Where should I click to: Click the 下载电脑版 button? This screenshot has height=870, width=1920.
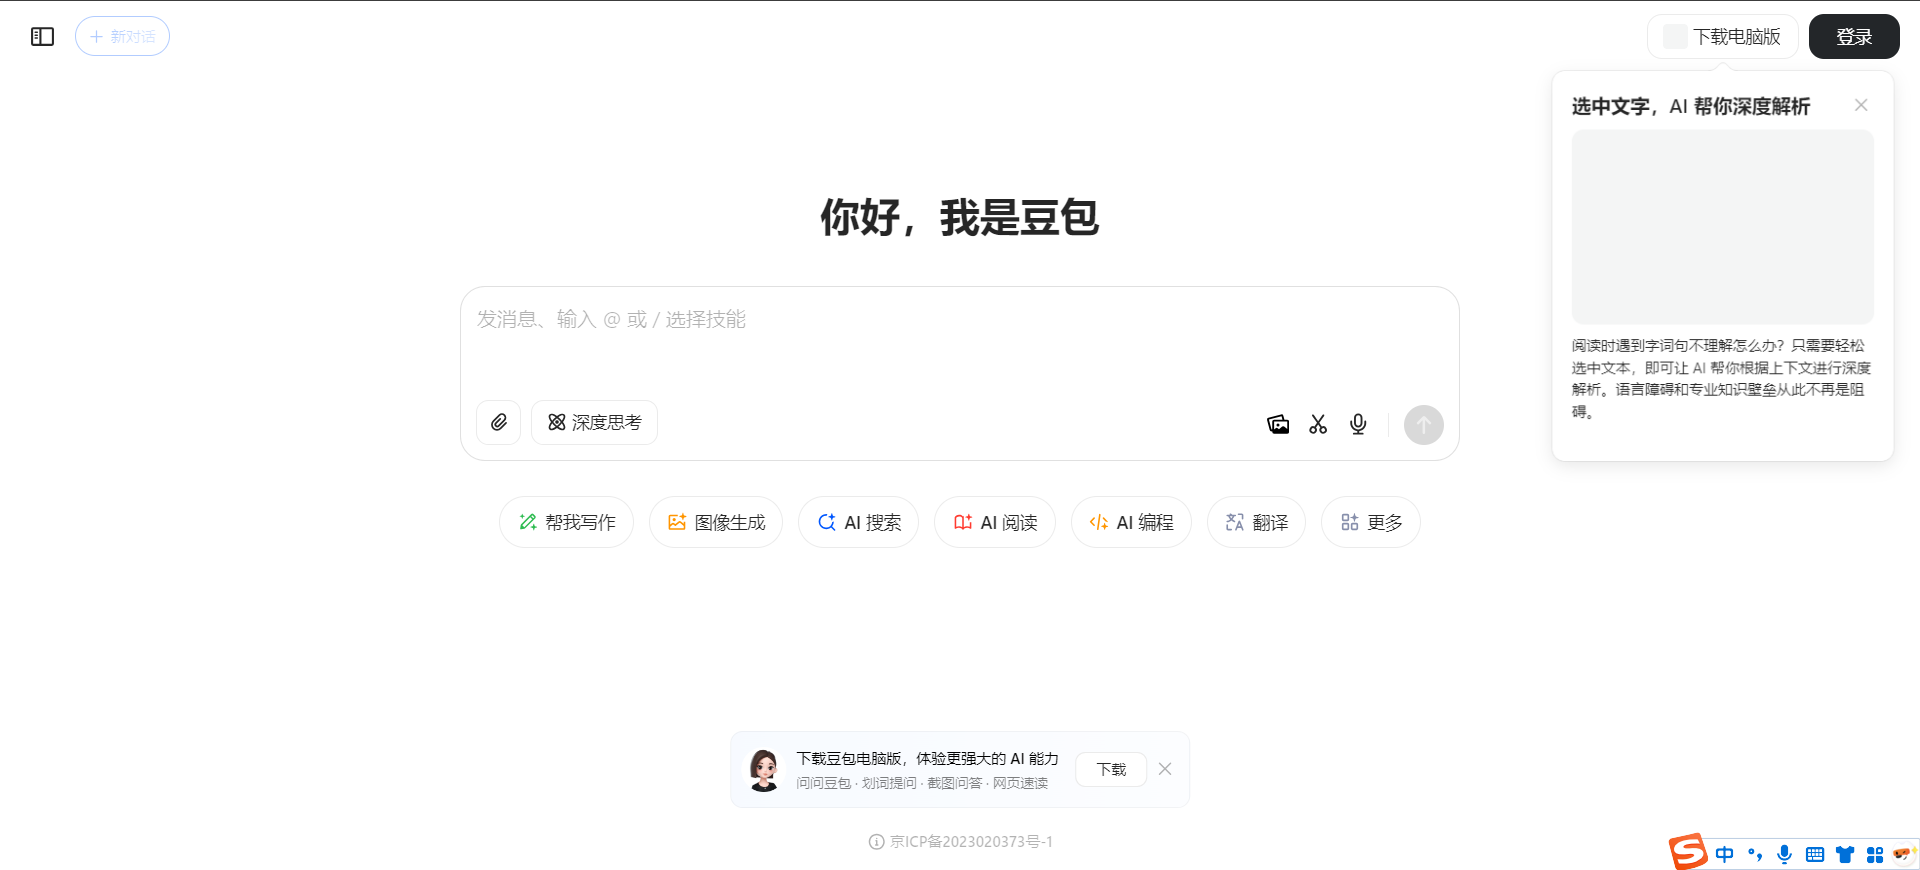tap(1722, 37)
